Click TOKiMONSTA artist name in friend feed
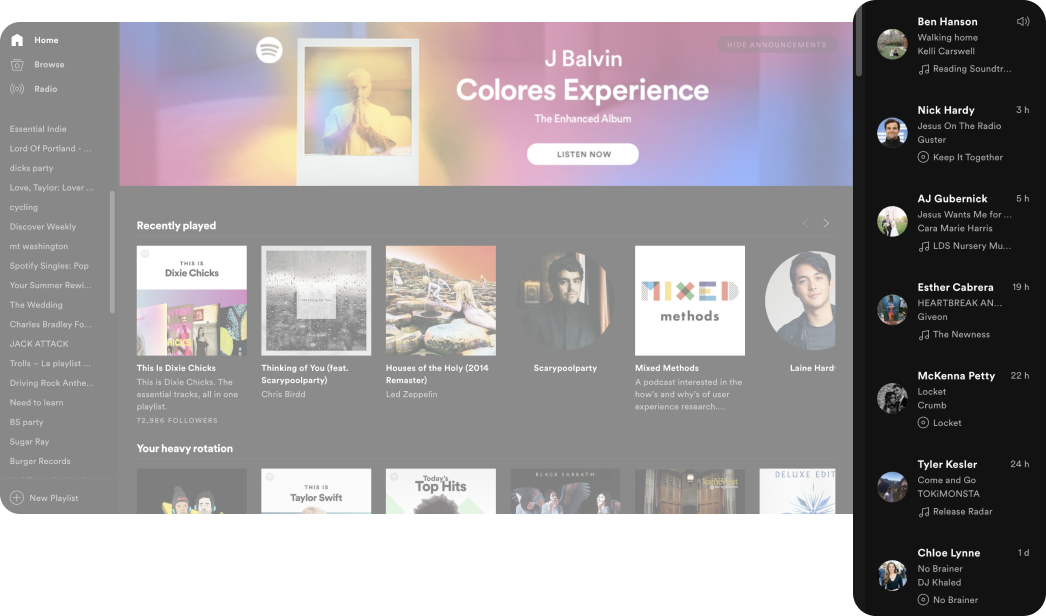1046x616 pixels. coord(949,494)
